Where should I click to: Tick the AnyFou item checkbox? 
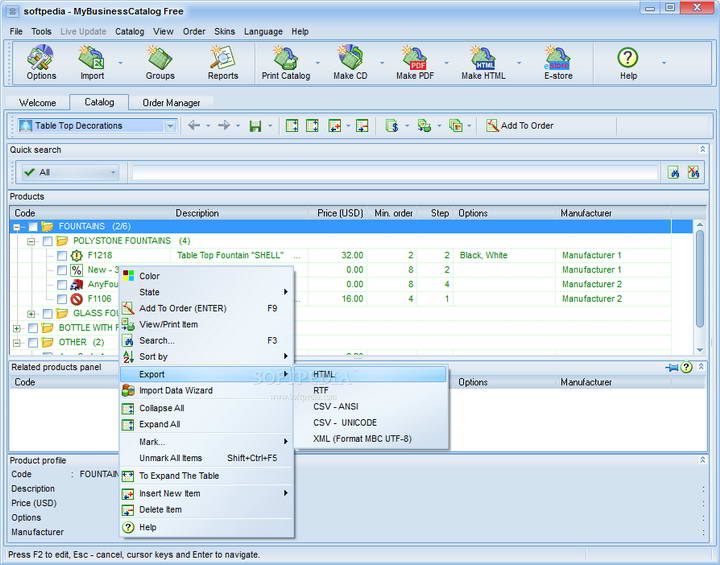pos(62,285)
